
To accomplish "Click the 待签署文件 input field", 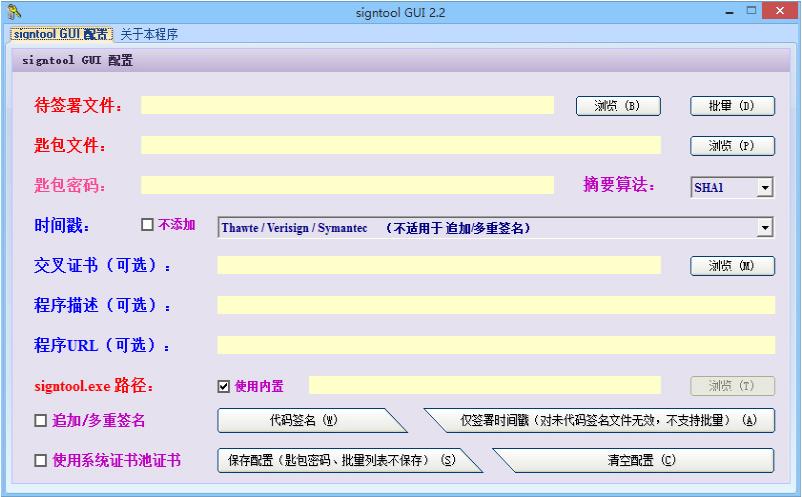I will click(347, 105).
